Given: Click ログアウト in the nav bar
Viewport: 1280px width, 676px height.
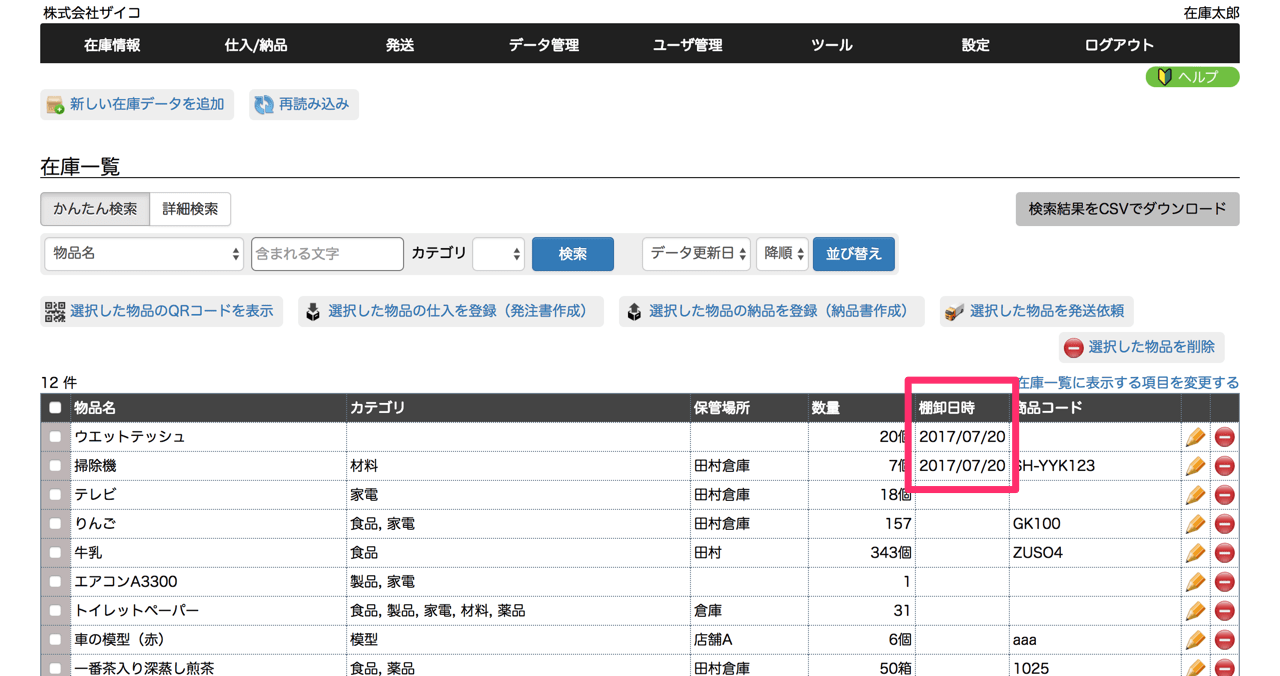Looking at the screenshot, I should pos(1120,45).
